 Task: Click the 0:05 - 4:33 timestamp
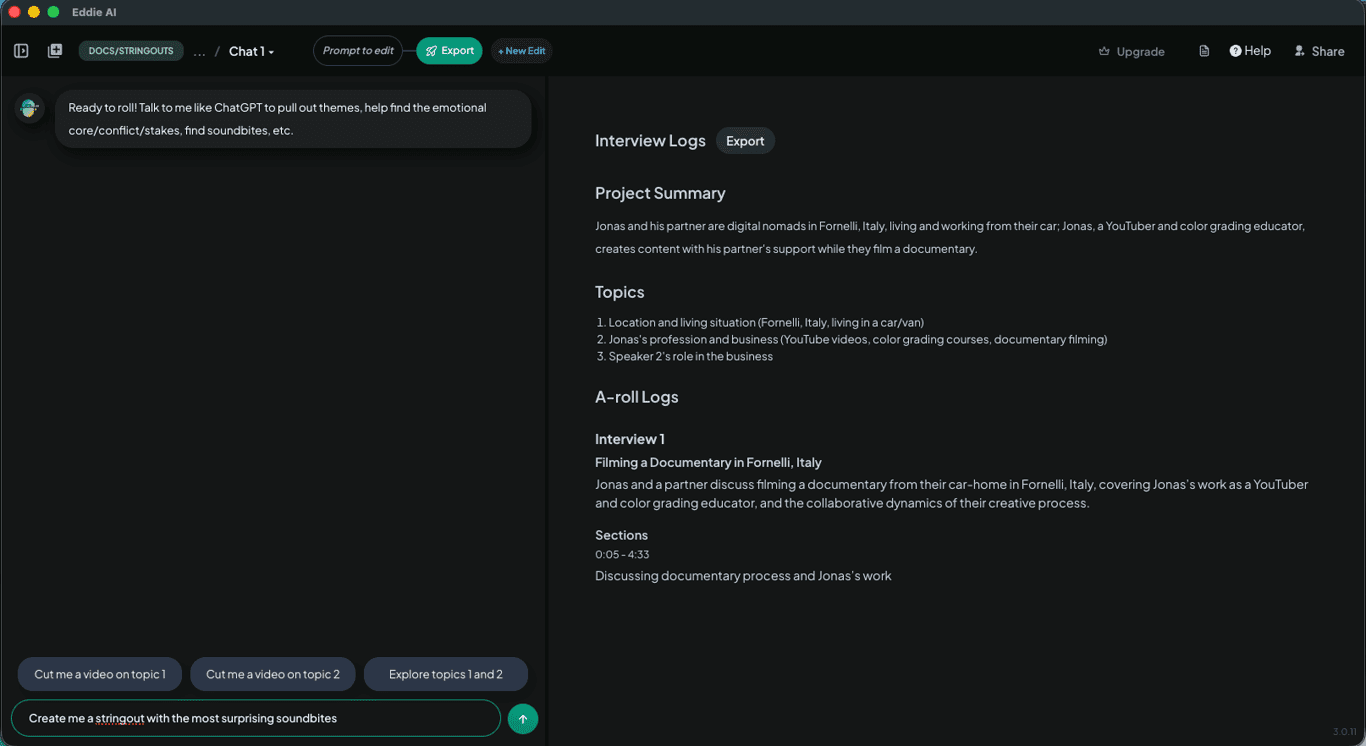click(x=622, y=554)
